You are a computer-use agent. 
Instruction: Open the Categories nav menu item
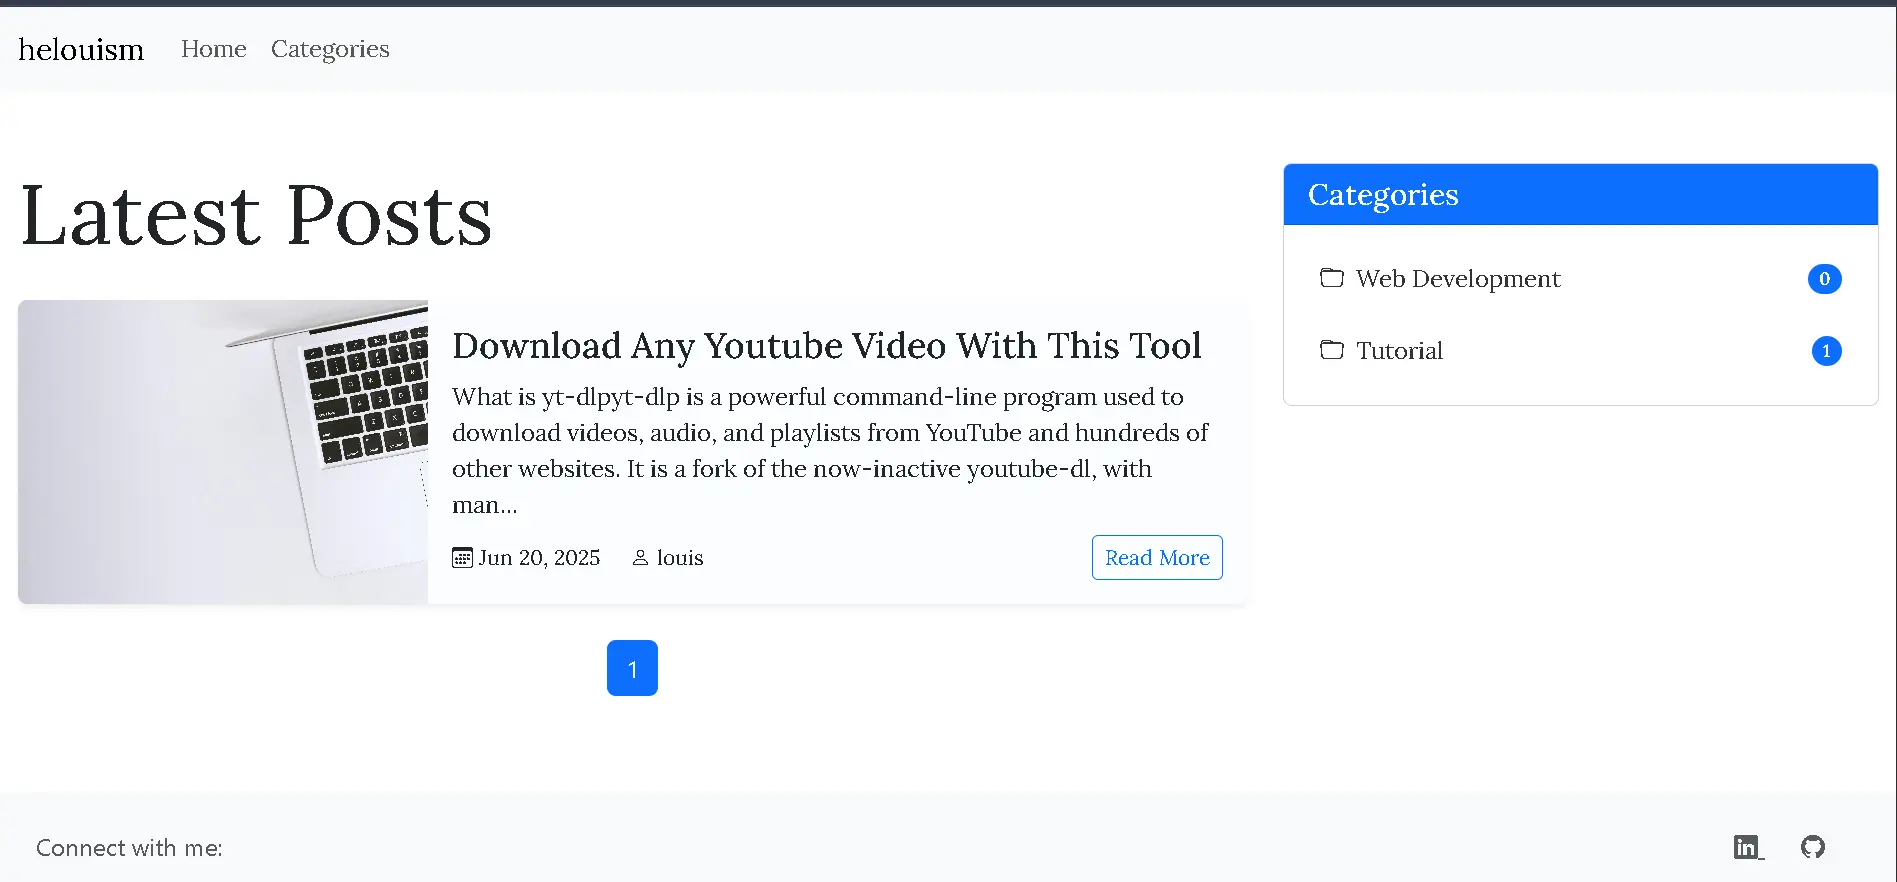coord(330,49)
